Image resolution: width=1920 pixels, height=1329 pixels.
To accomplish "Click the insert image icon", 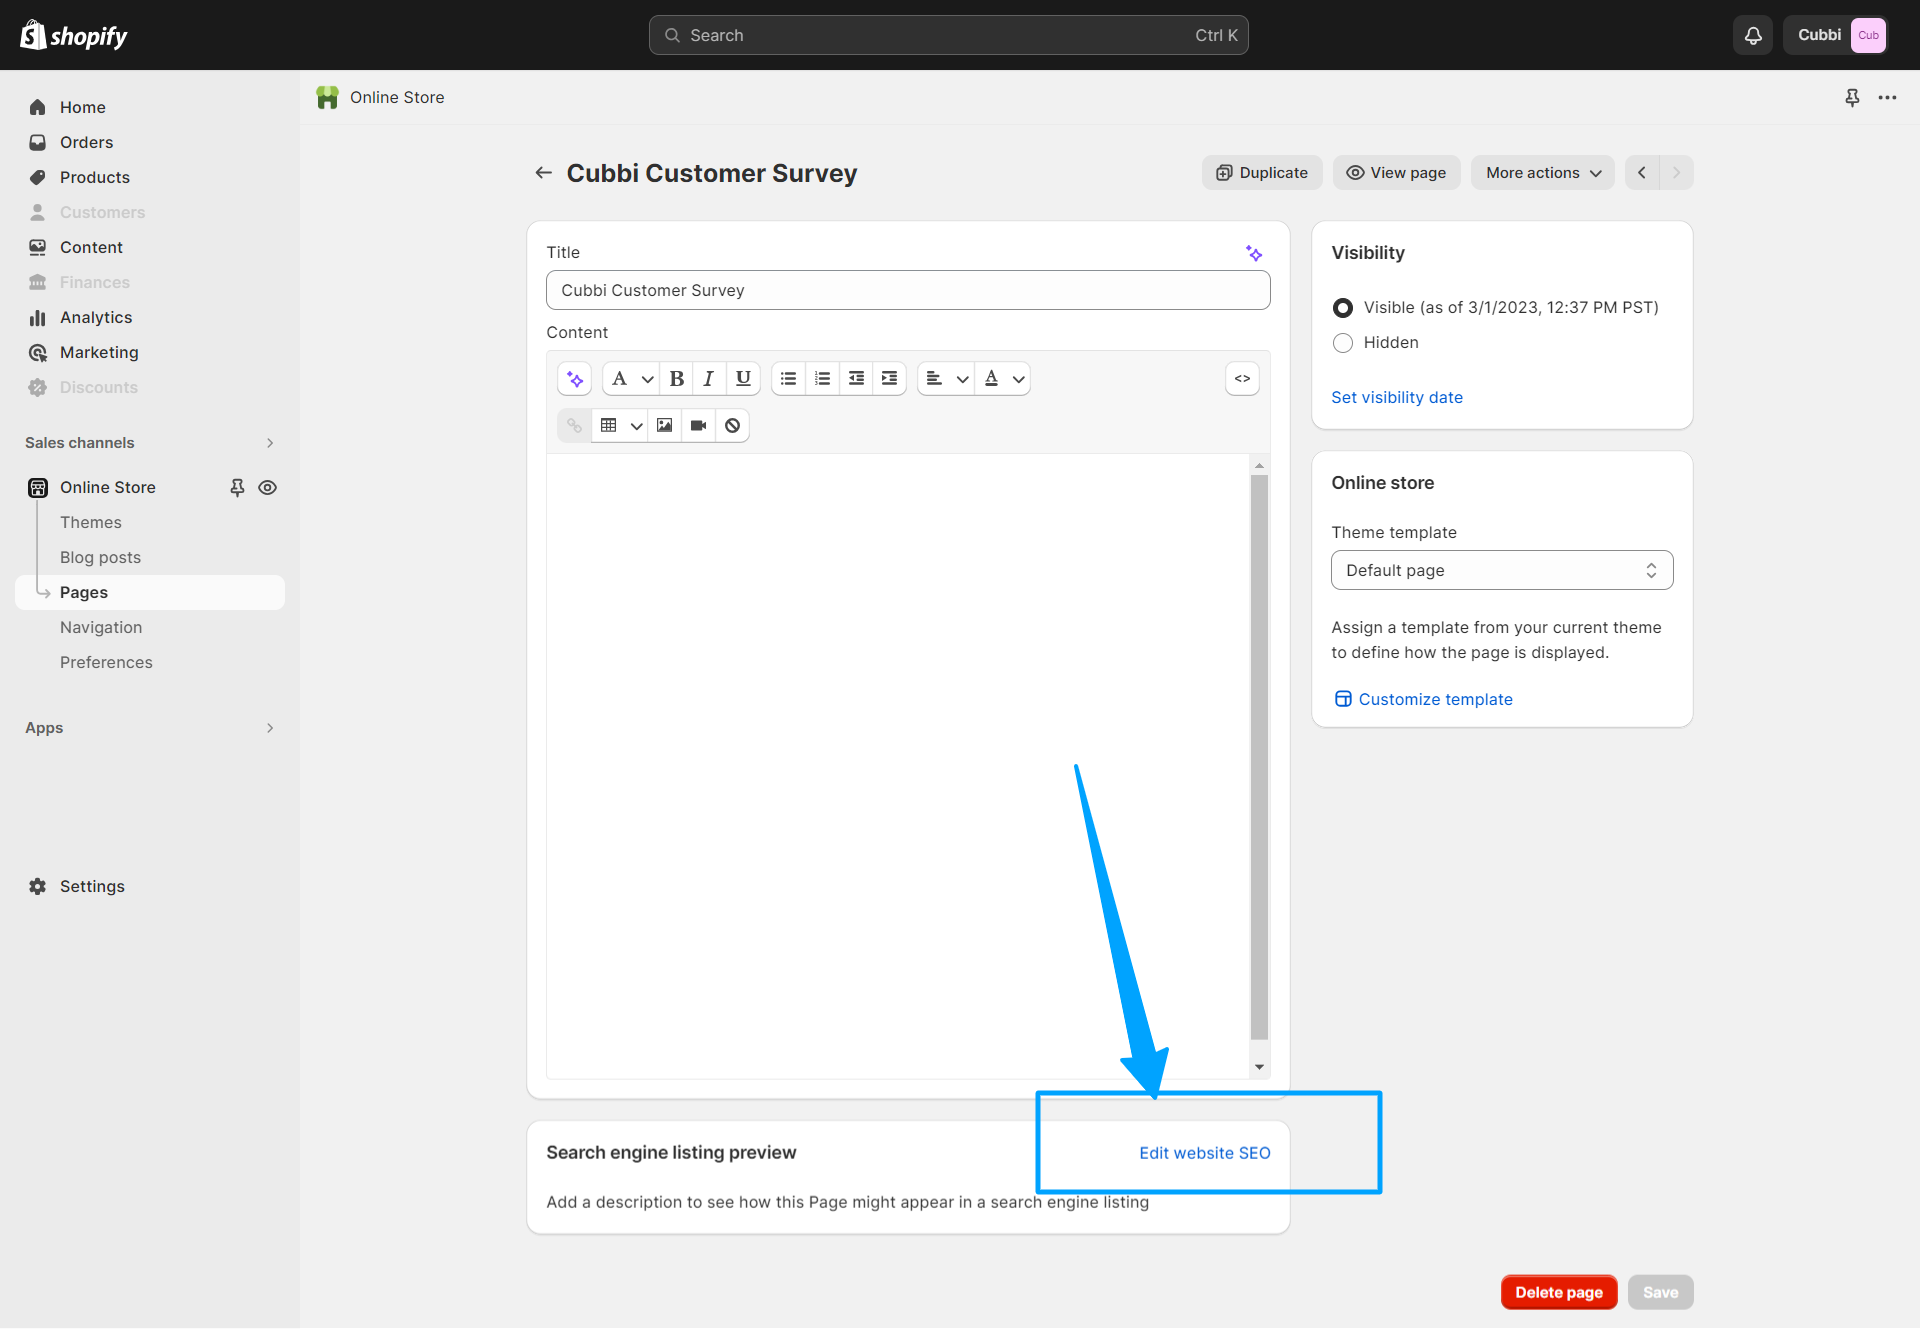I will (x=665, y=426).
